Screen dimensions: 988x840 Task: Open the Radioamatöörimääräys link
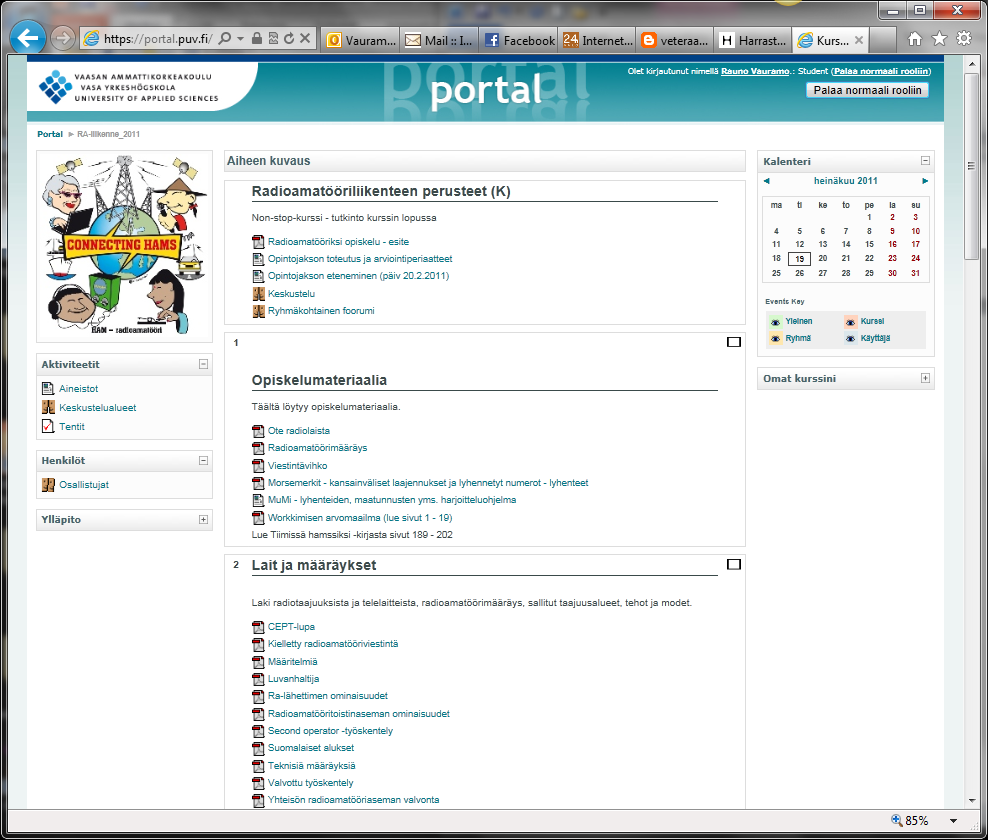(x=317, y=448)
